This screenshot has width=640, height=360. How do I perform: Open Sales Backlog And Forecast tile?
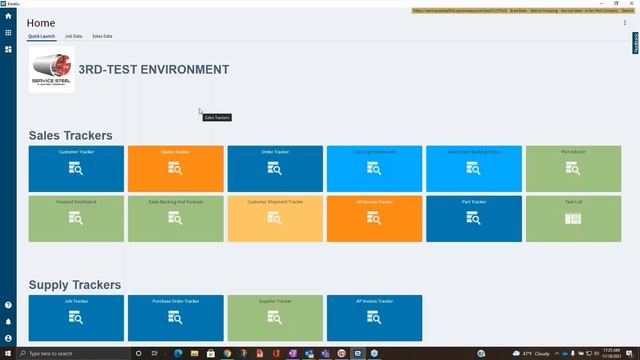[176, 219]
